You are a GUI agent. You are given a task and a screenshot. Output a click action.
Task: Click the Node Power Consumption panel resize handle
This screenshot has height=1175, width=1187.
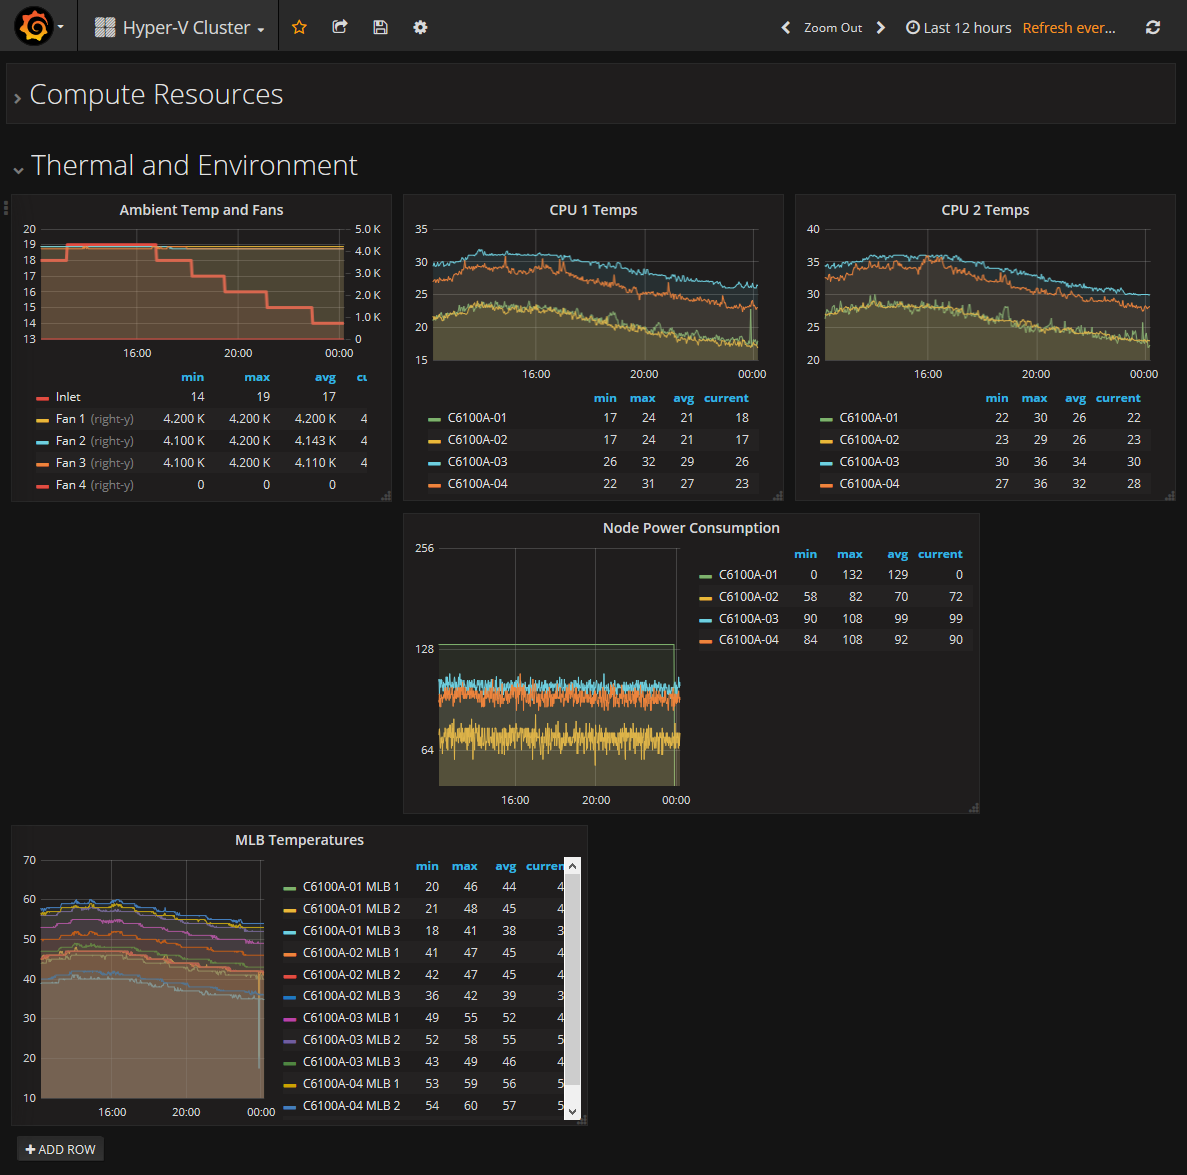coord(974,808)
